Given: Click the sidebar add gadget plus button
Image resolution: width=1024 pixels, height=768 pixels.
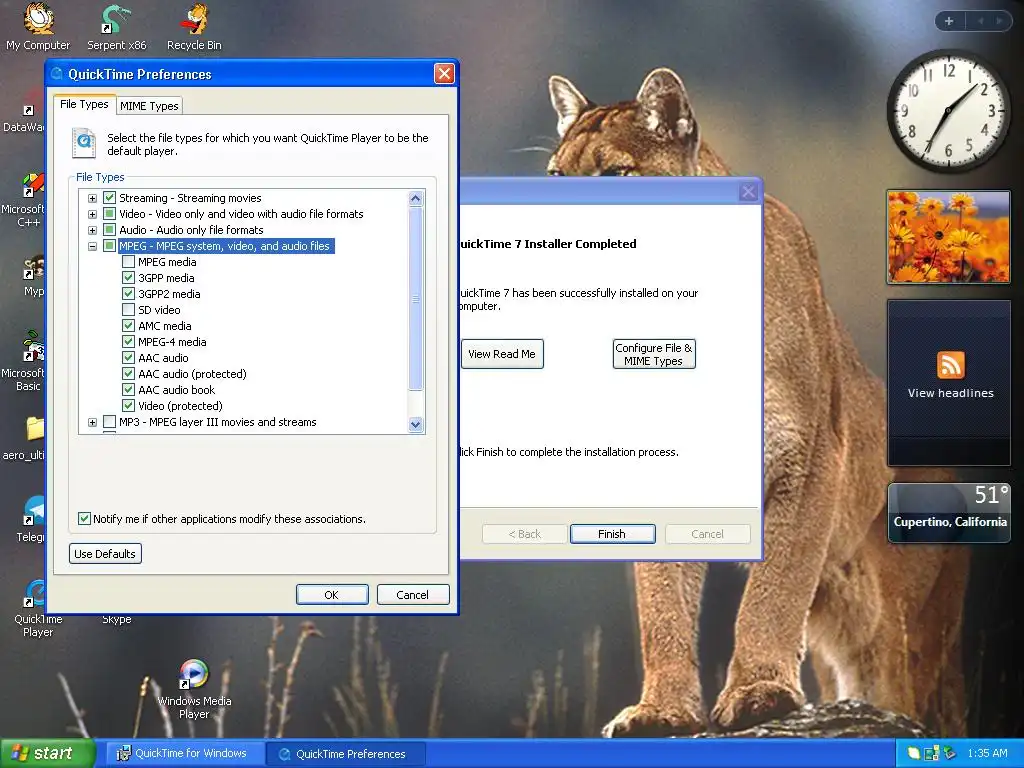Looking at the screenshot, I should coord(949,21).
